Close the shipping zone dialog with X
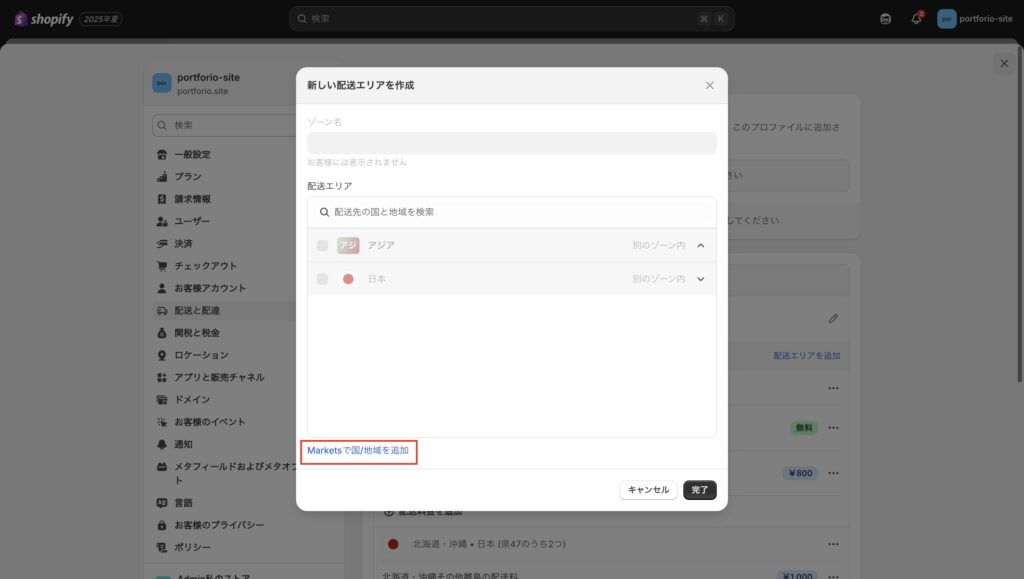This screenshot has height=579, width=1024. click(x=710, y=85)
